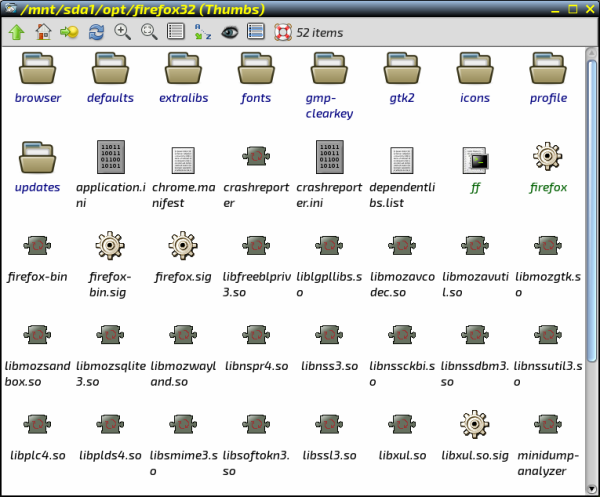Select libfreeblpriv3.so library icon

tap(256, 245)
